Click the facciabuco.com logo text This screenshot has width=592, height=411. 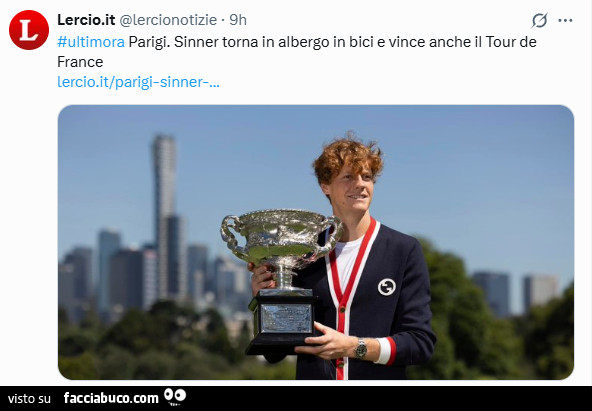click(x=111, y=398)
